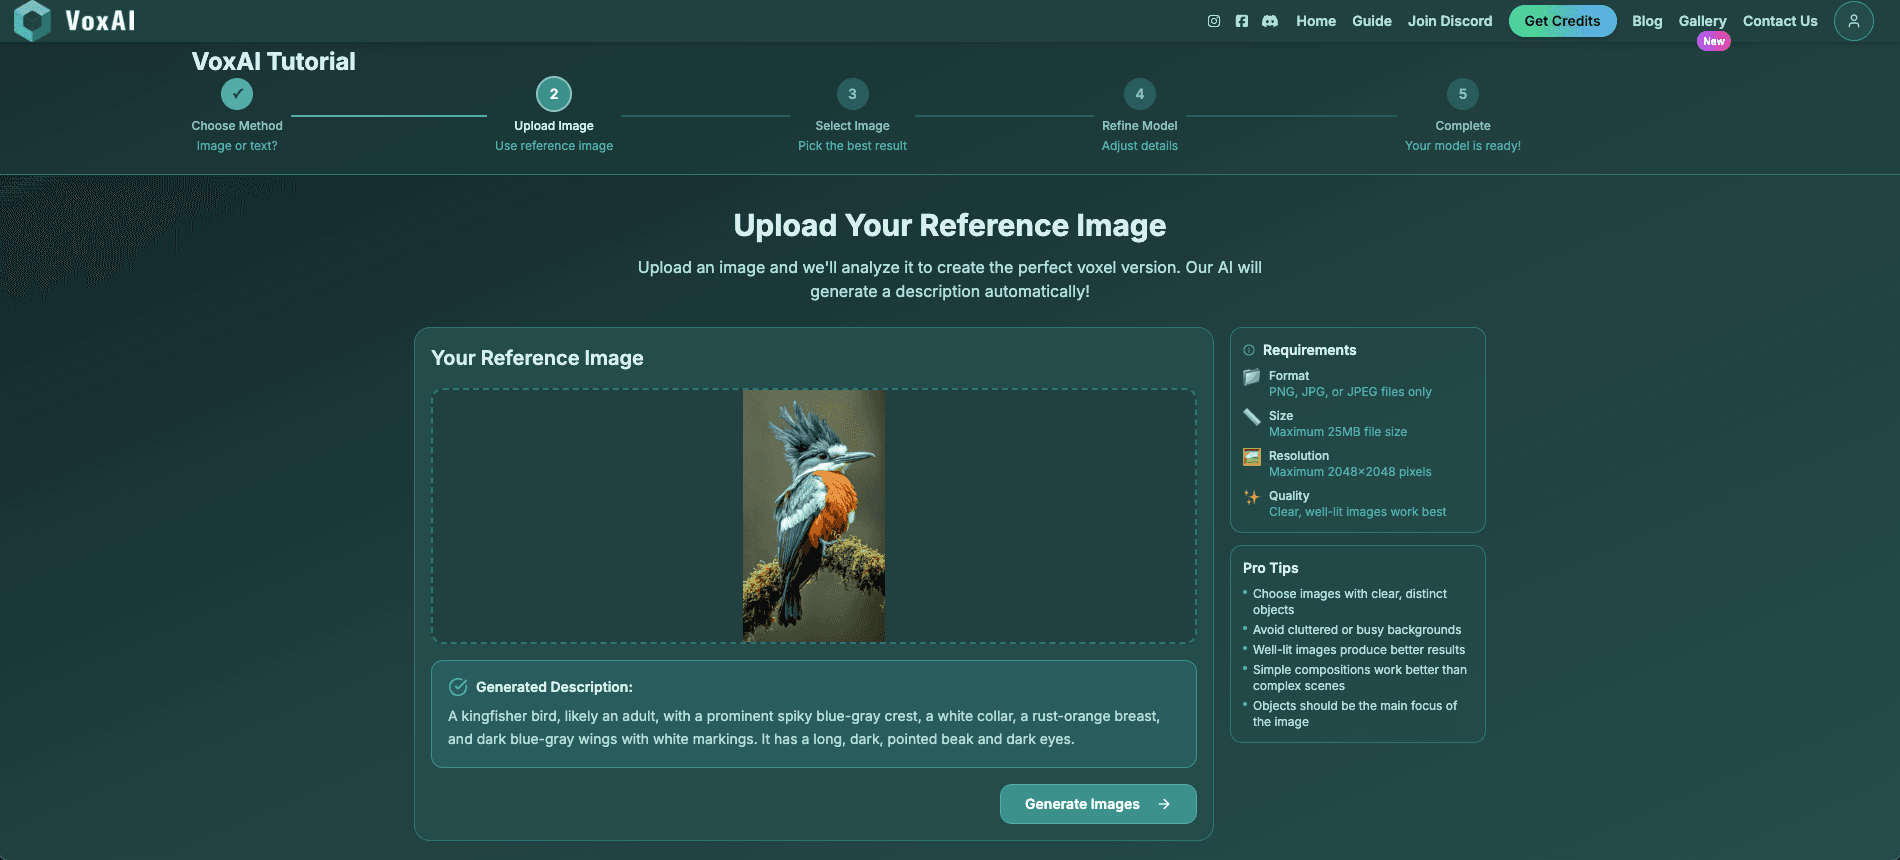The height and width of the screenshot is (860, 1900).
Task: Click the Size ruler icon
Action: [1252, 417]
